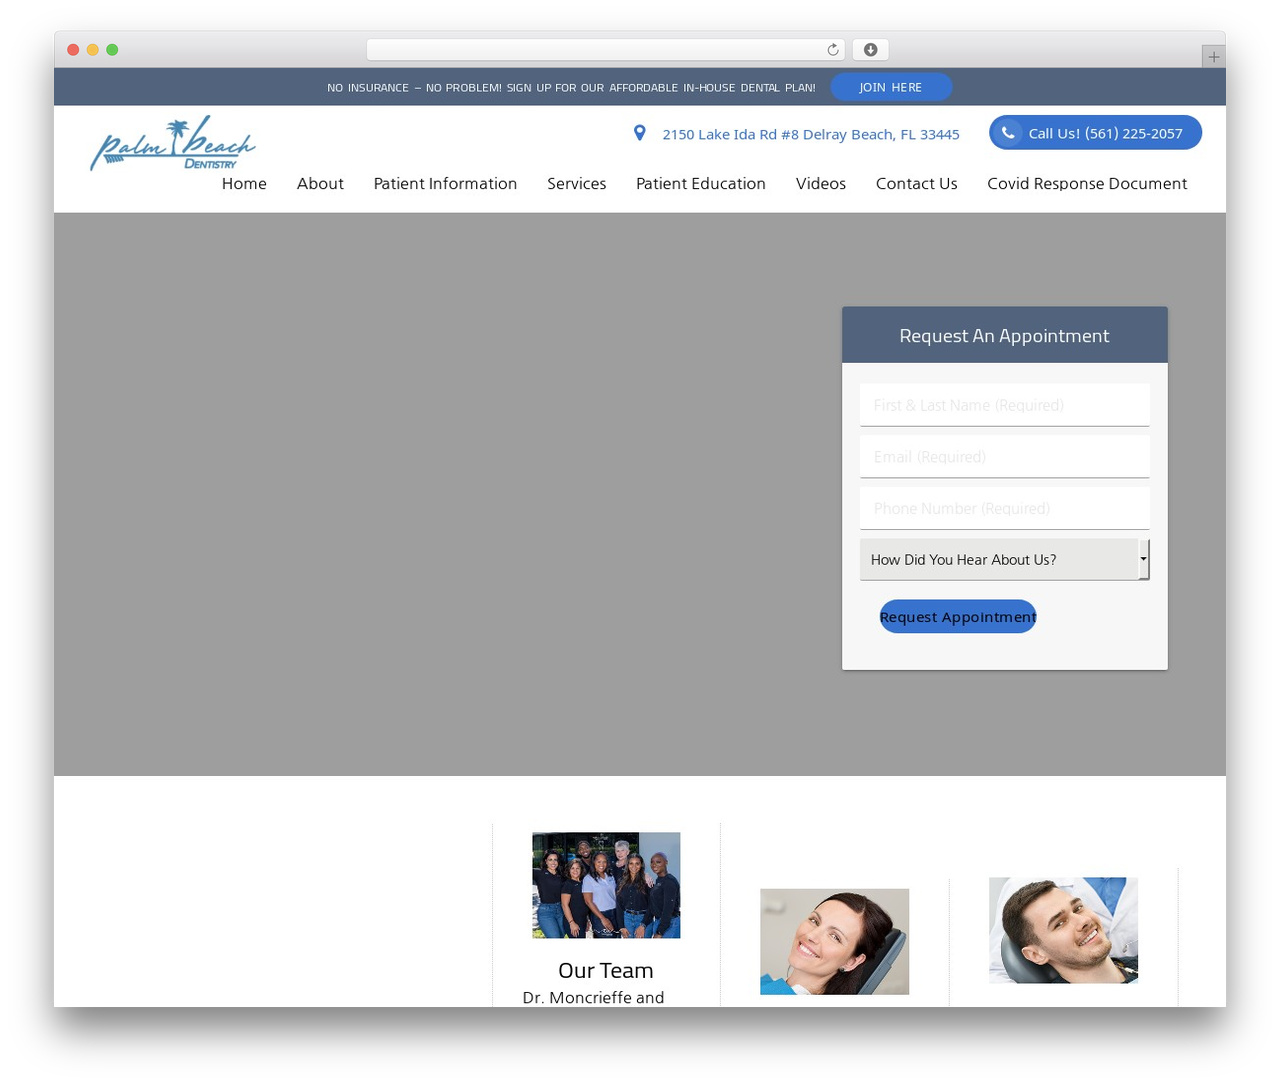Open the Services menu

tap(576, 184)
